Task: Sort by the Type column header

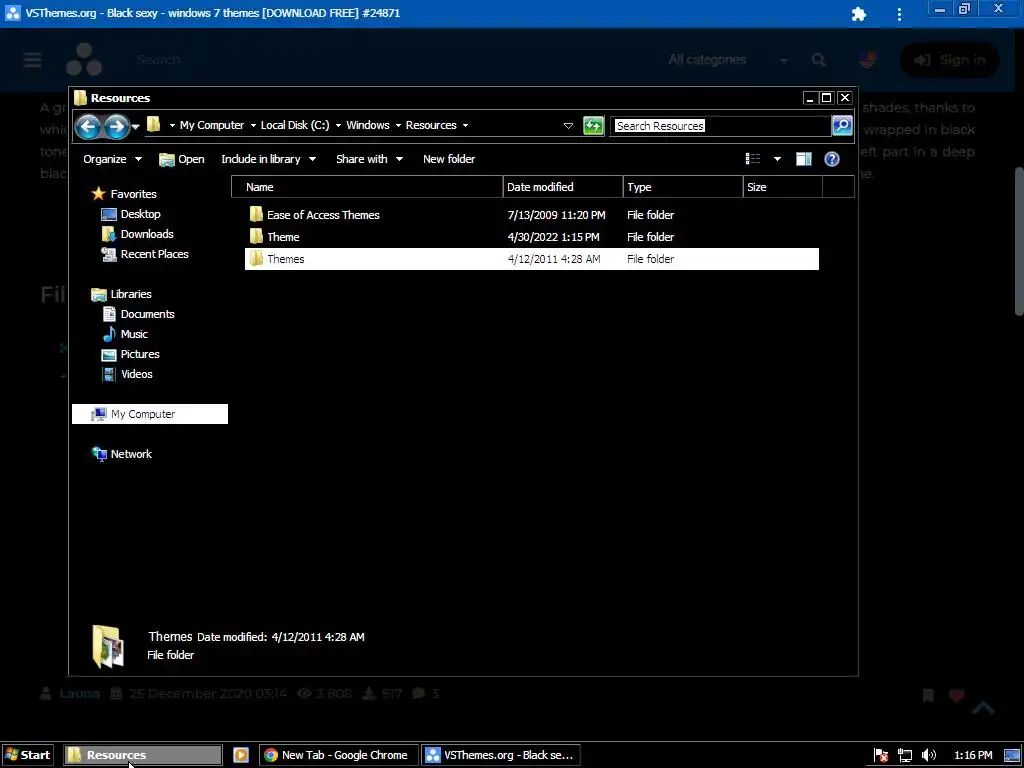Action: point(683,187)
